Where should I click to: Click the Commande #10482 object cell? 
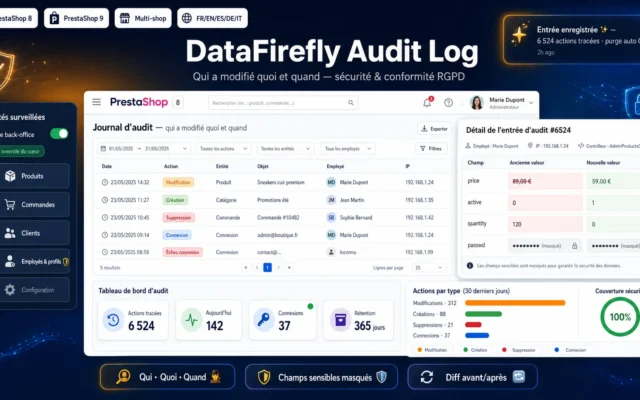point(278,218)
